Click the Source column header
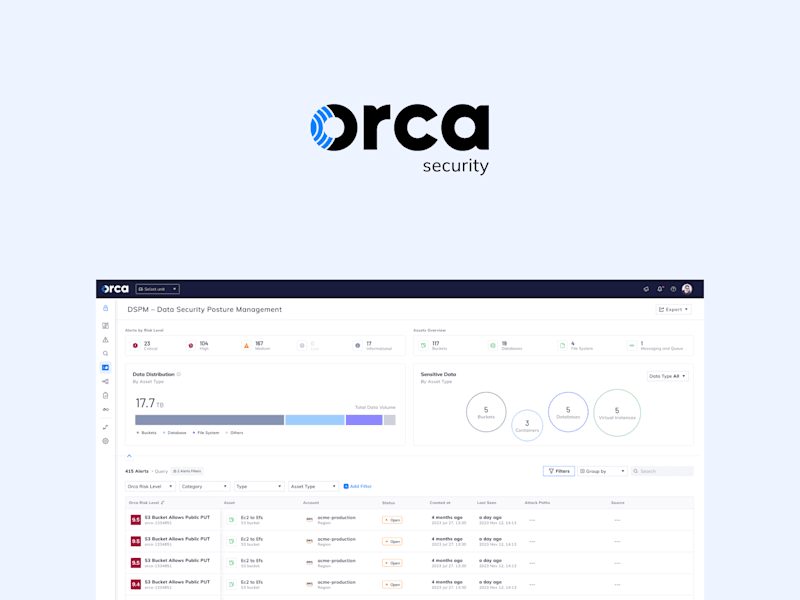 point(617,503)
